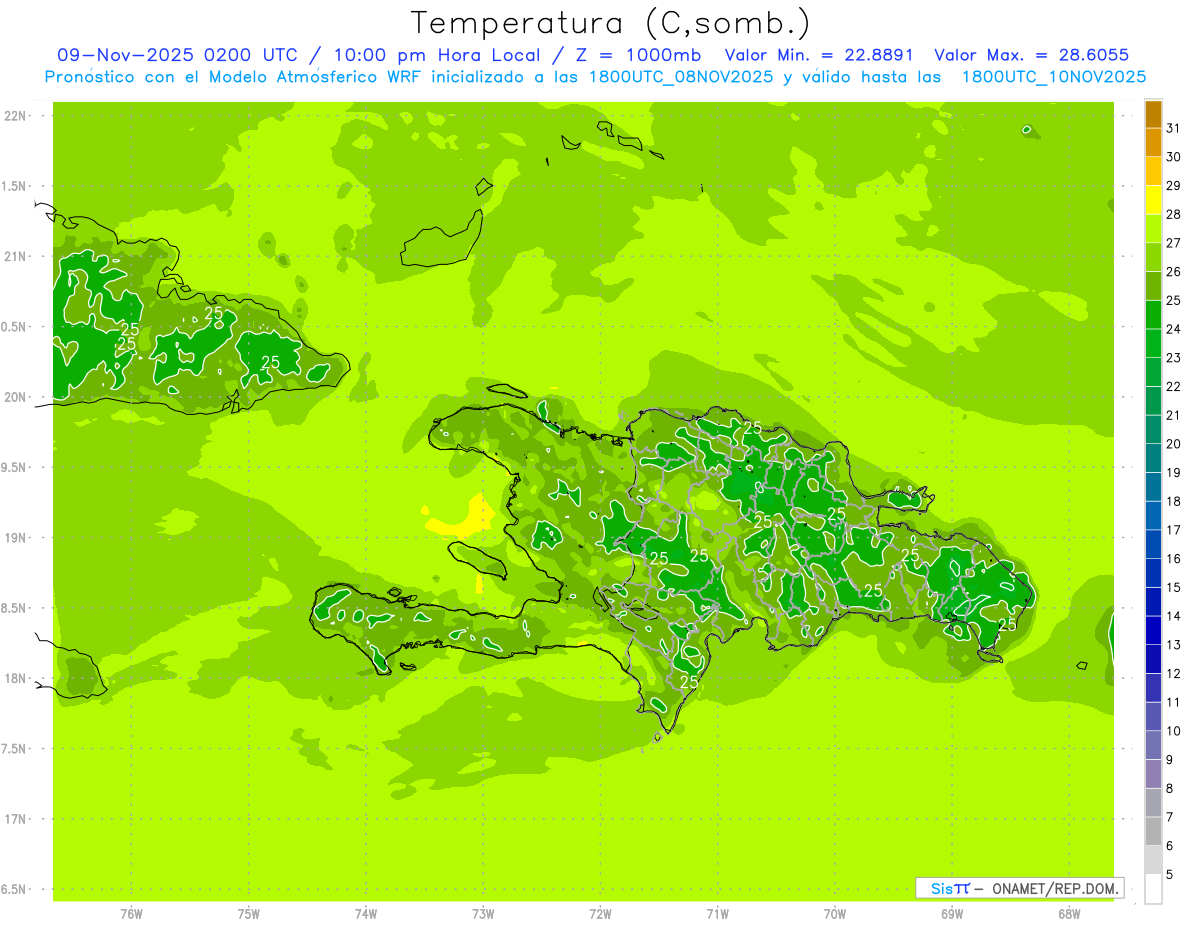Select the Valor Max. = 28.6055 text
This screenshot has height=927, width=1200.
click(1031, 55)
